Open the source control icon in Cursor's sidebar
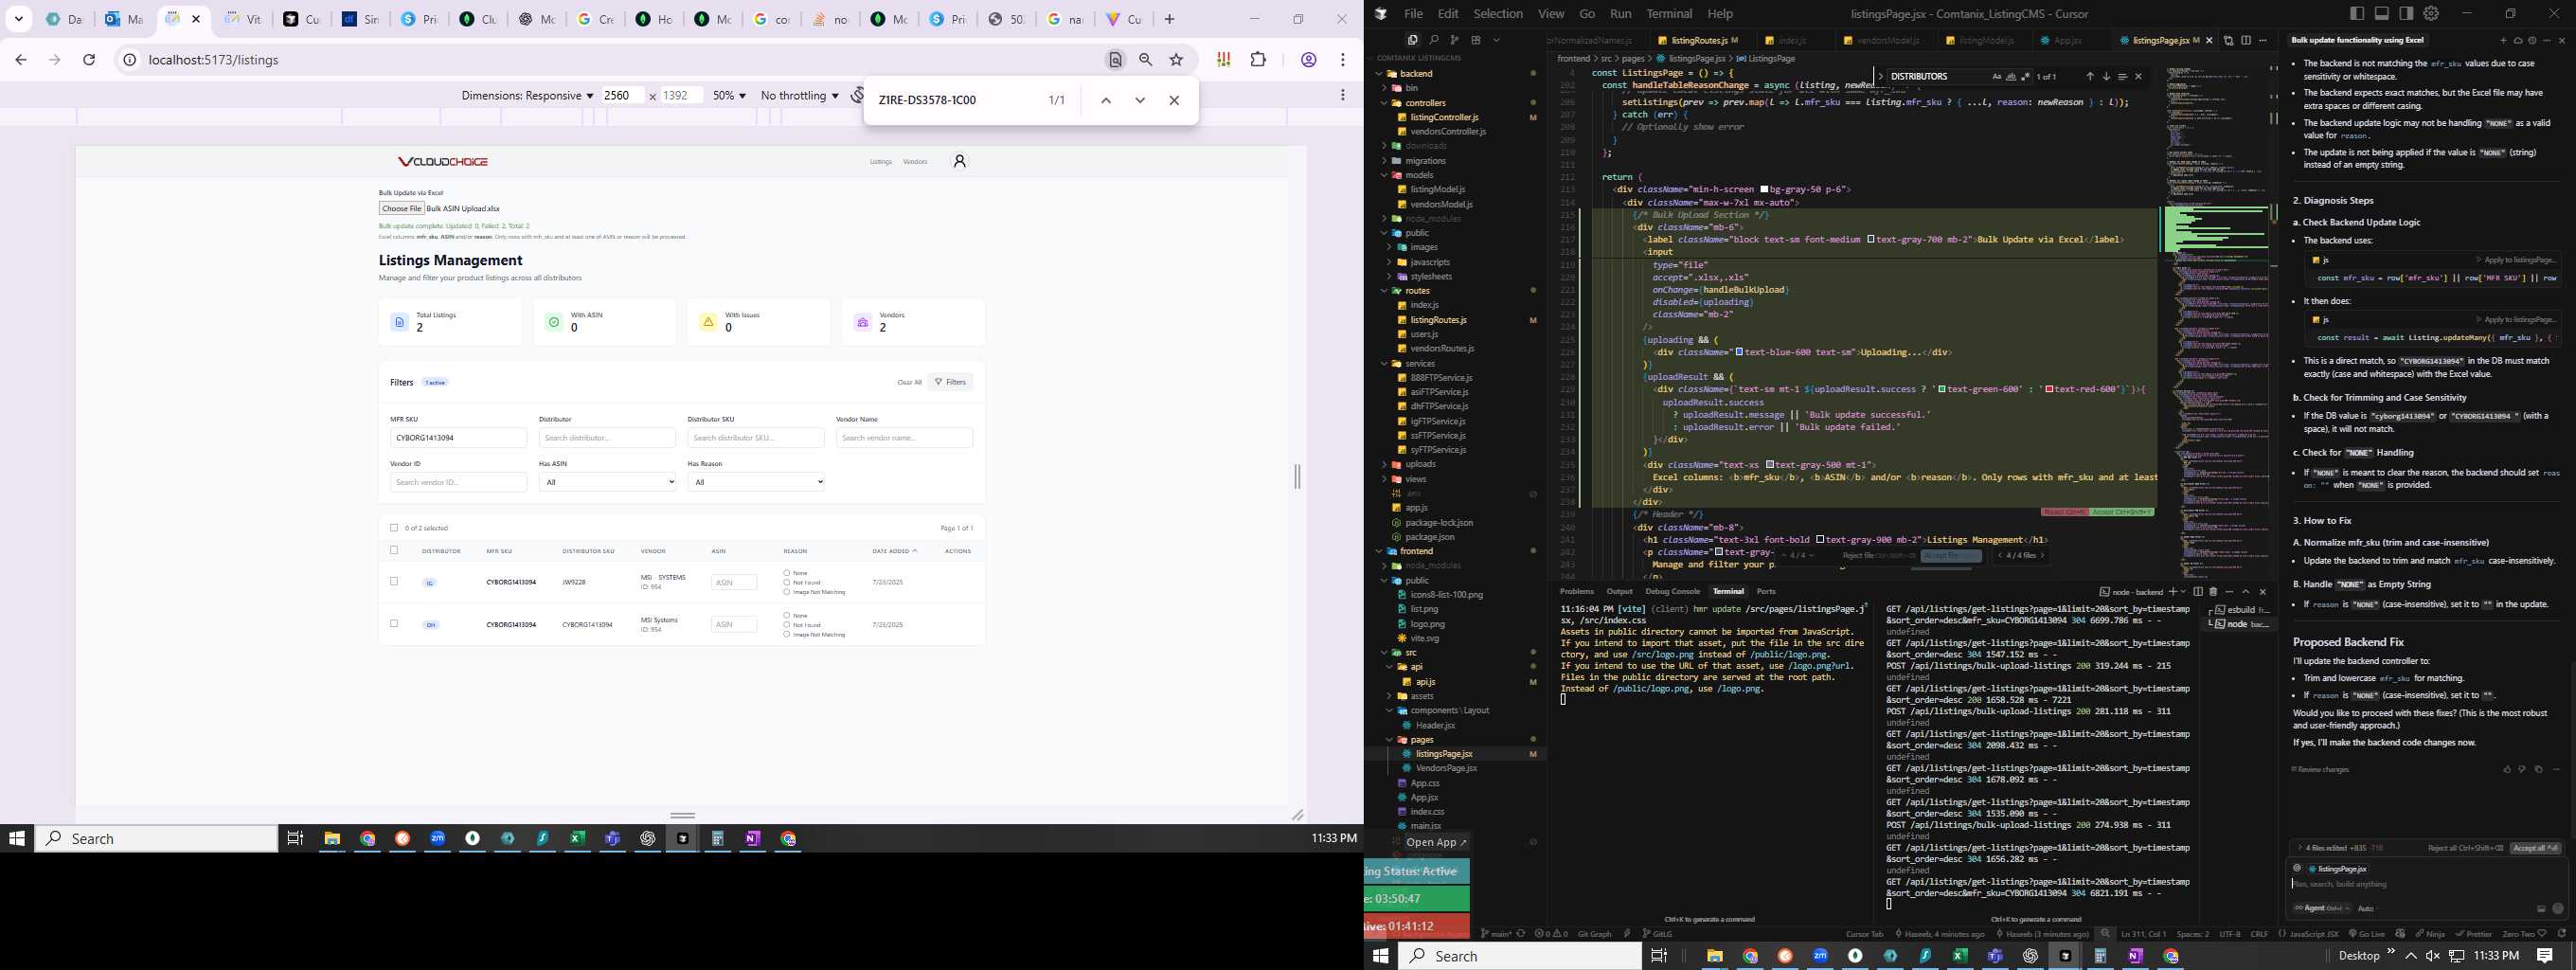Image resolution: width=2576 pixels, height=970 pixels. [x=1454, y=40]
